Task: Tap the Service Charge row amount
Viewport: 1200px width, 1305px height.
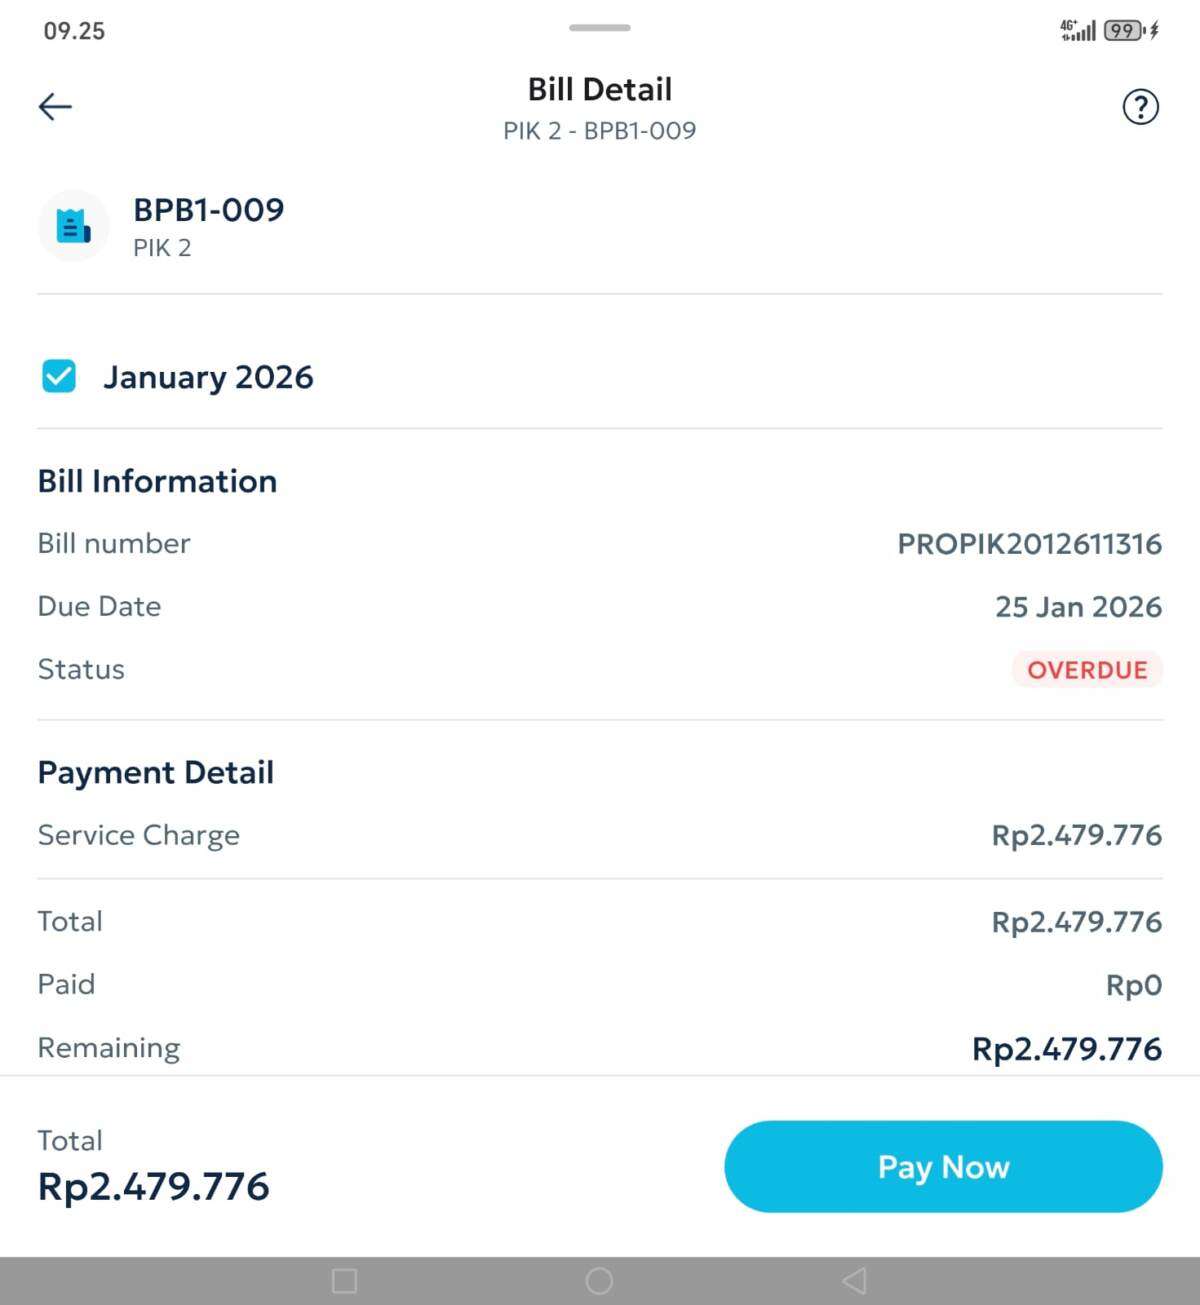Action: coord(1076,835)
